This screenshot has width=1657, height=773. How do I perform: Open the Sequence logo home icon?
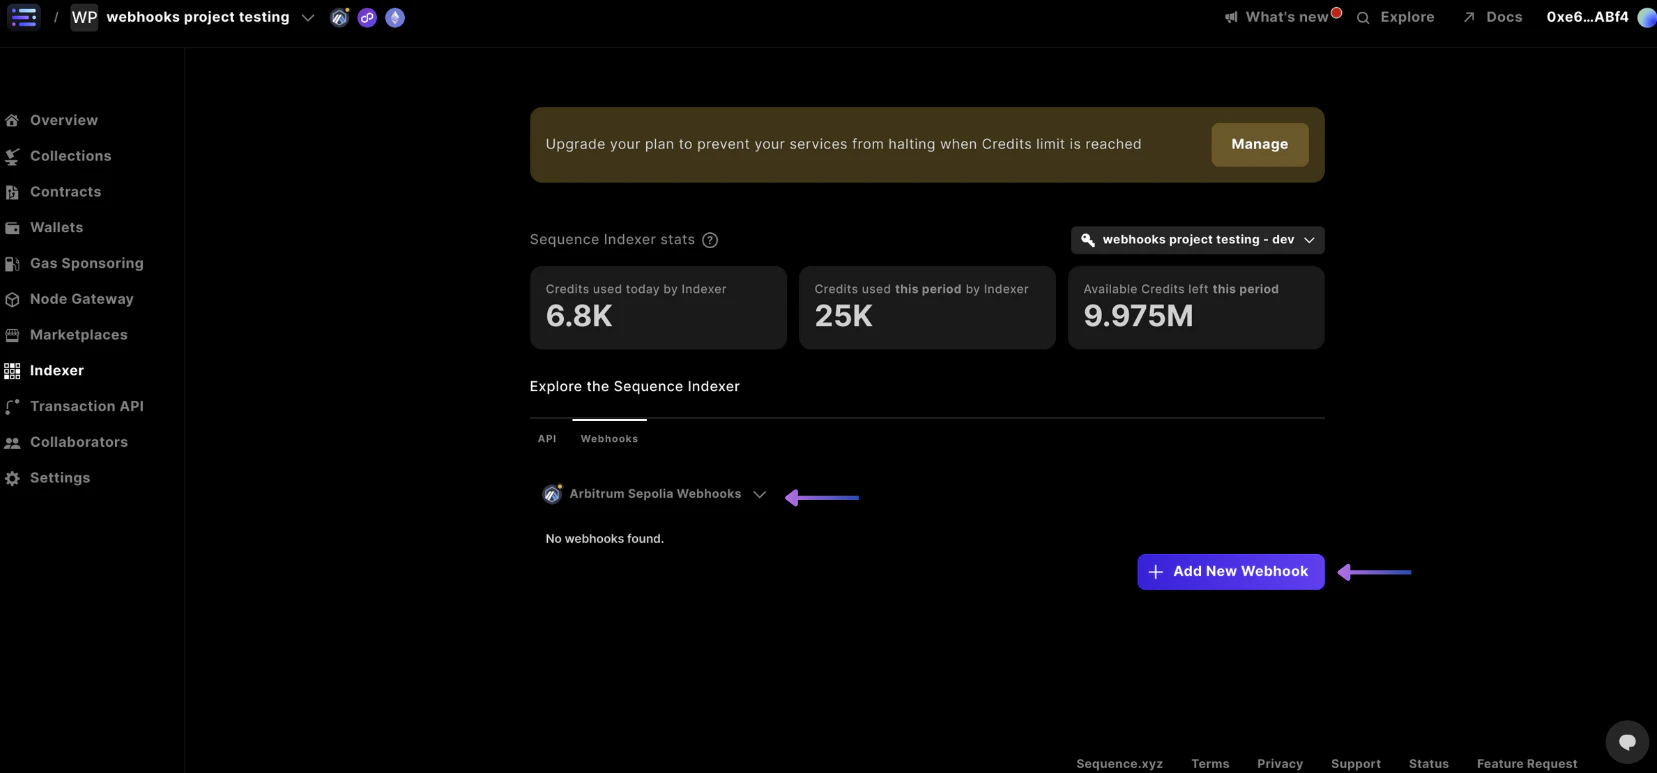[23, 17]
